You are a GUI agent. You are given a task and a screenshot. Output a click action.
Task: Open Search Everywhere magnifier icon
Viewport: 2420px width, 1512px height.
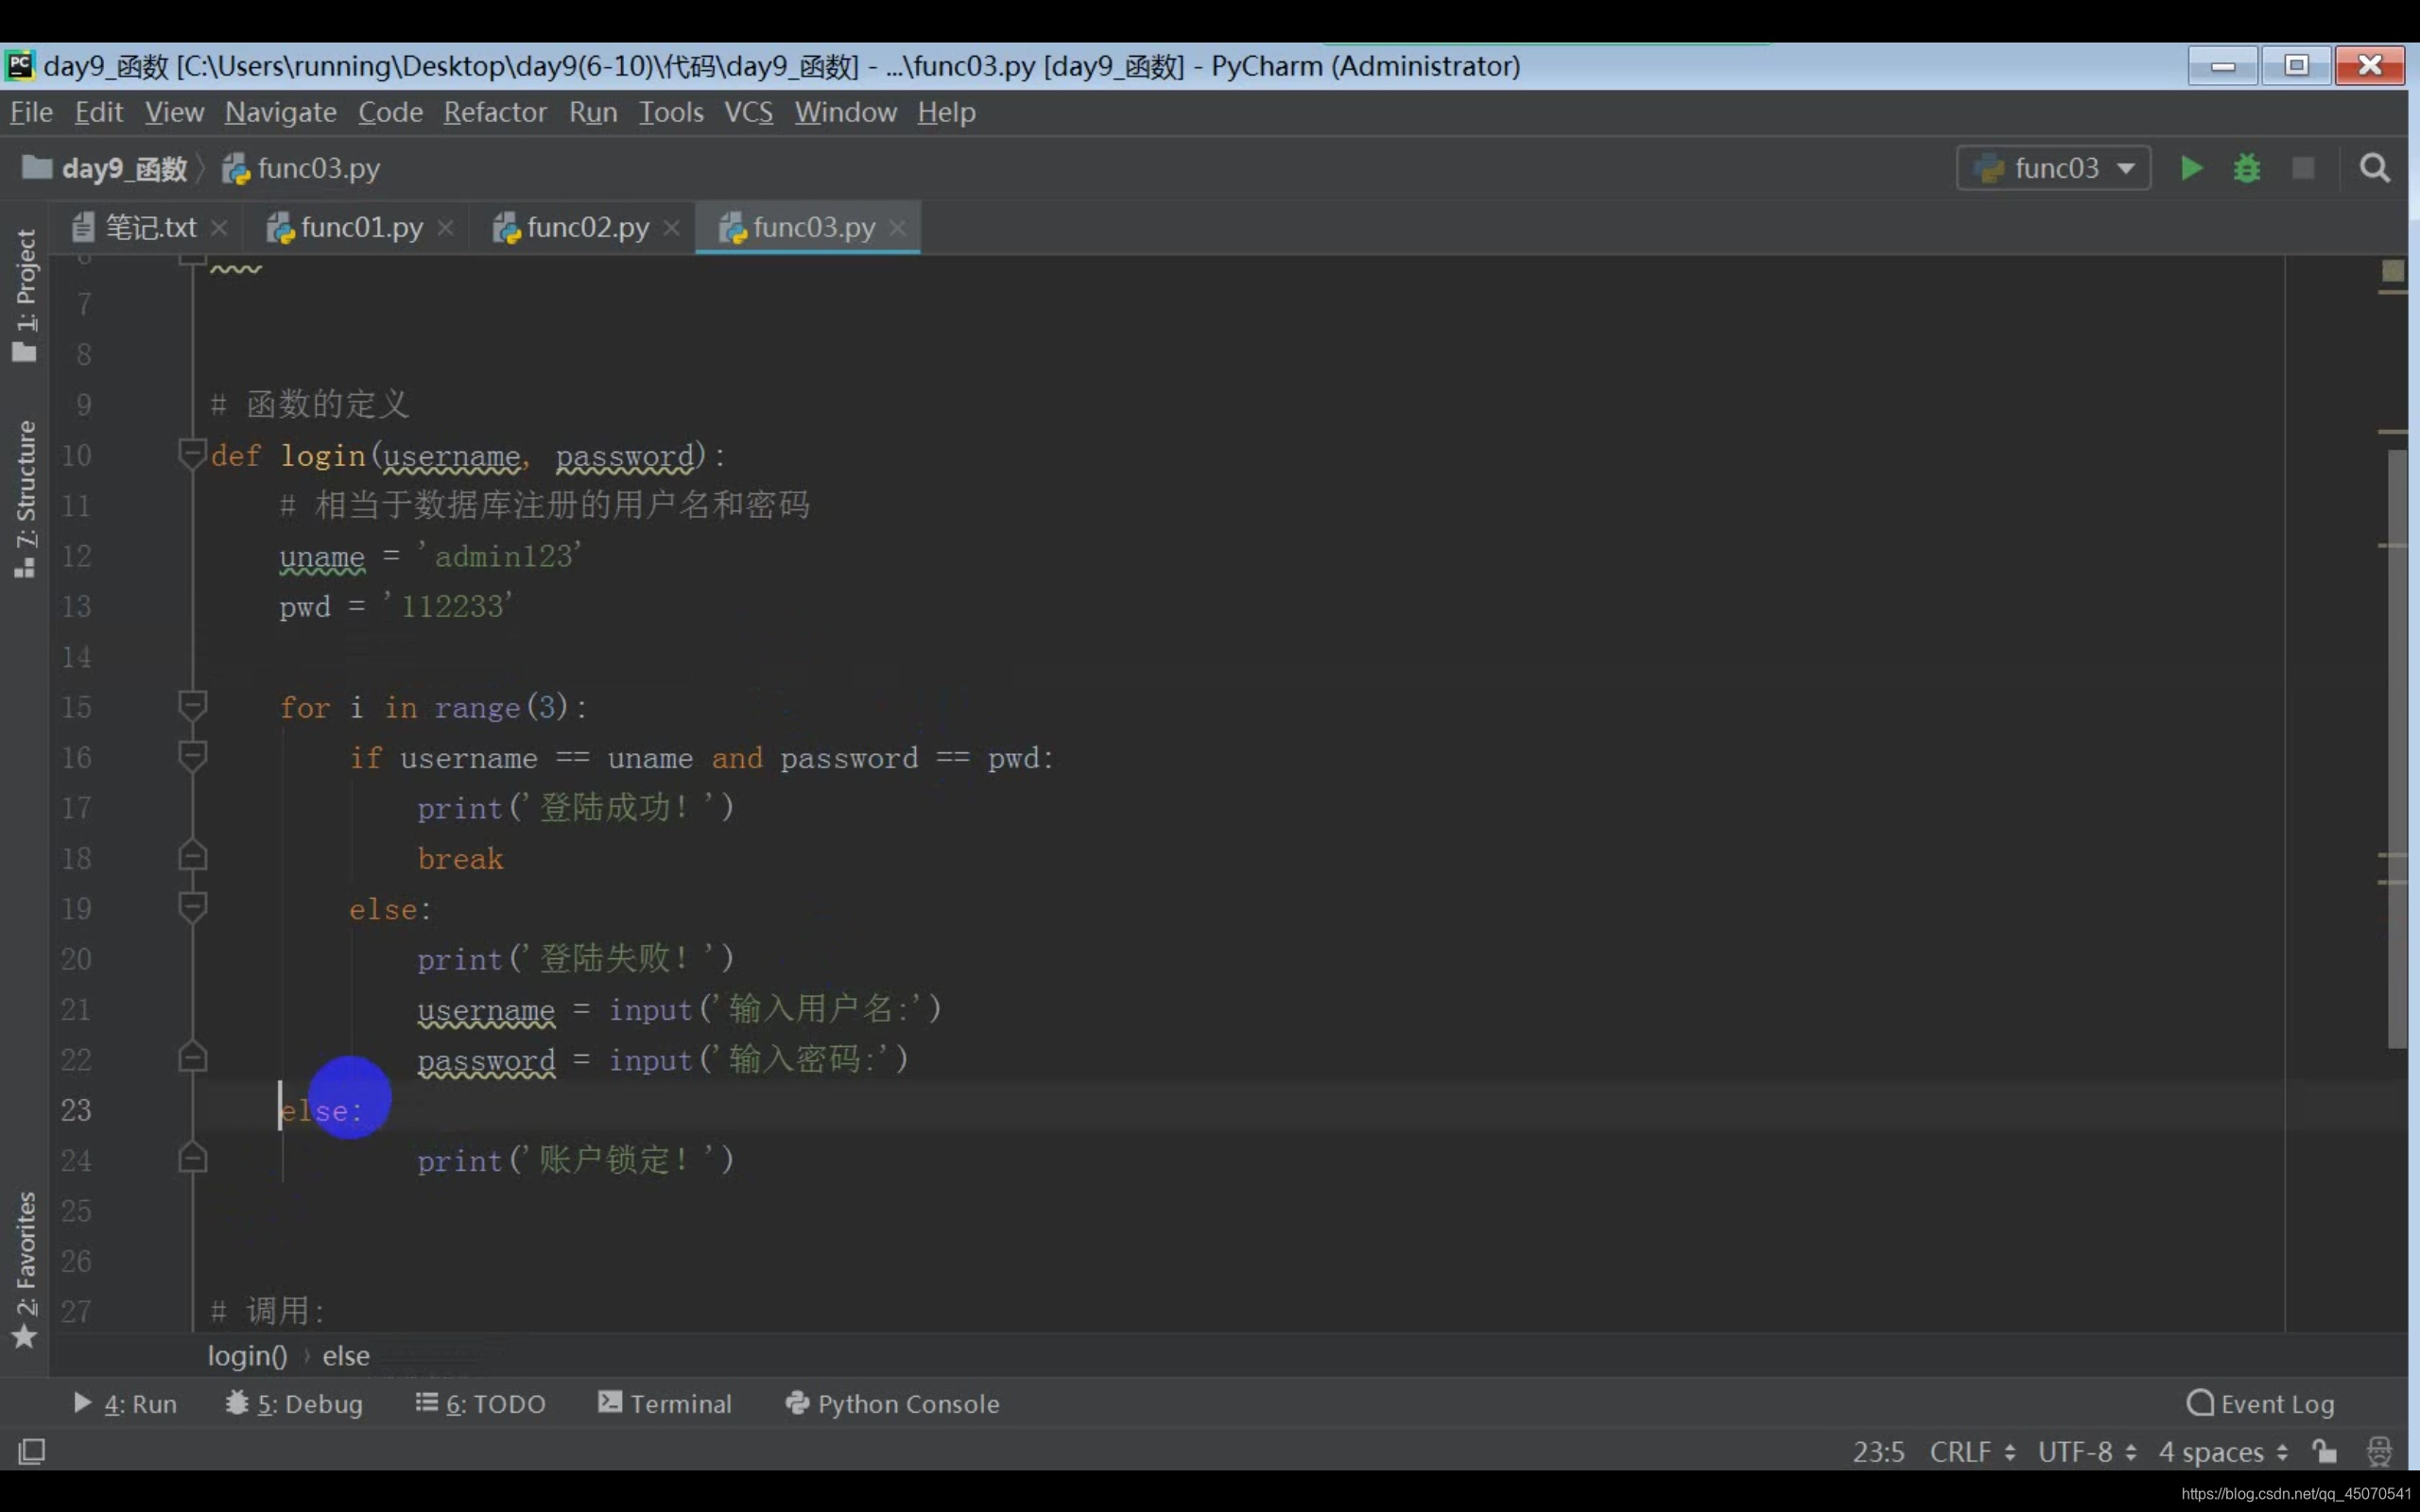coord(2375,168)
